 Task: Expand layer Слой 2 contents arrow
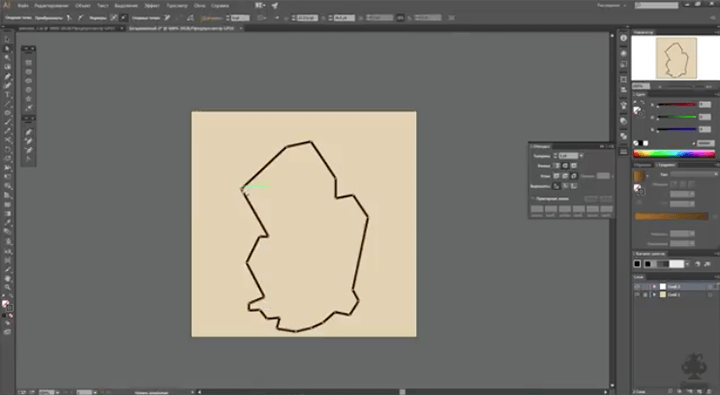click(655, 287)
